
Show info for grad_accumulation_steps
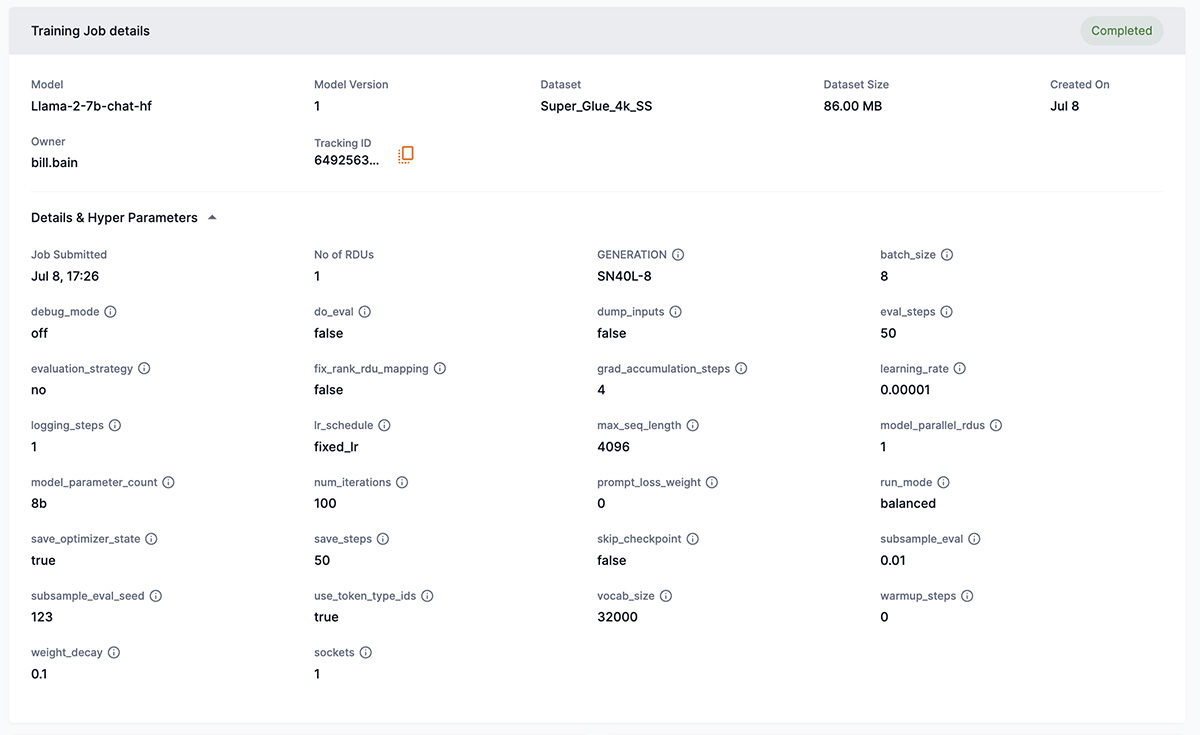[x=741, y=369]
